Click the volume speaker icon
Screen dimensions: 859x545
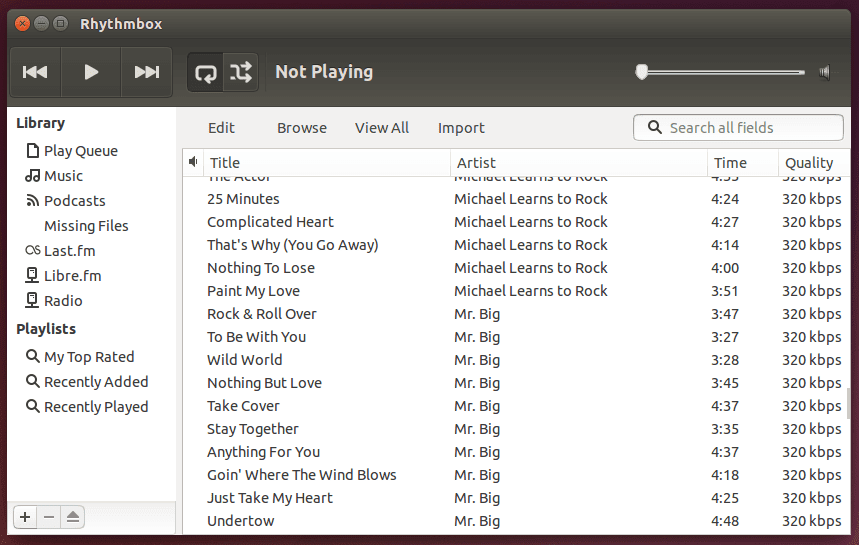[x=825, y=72]
